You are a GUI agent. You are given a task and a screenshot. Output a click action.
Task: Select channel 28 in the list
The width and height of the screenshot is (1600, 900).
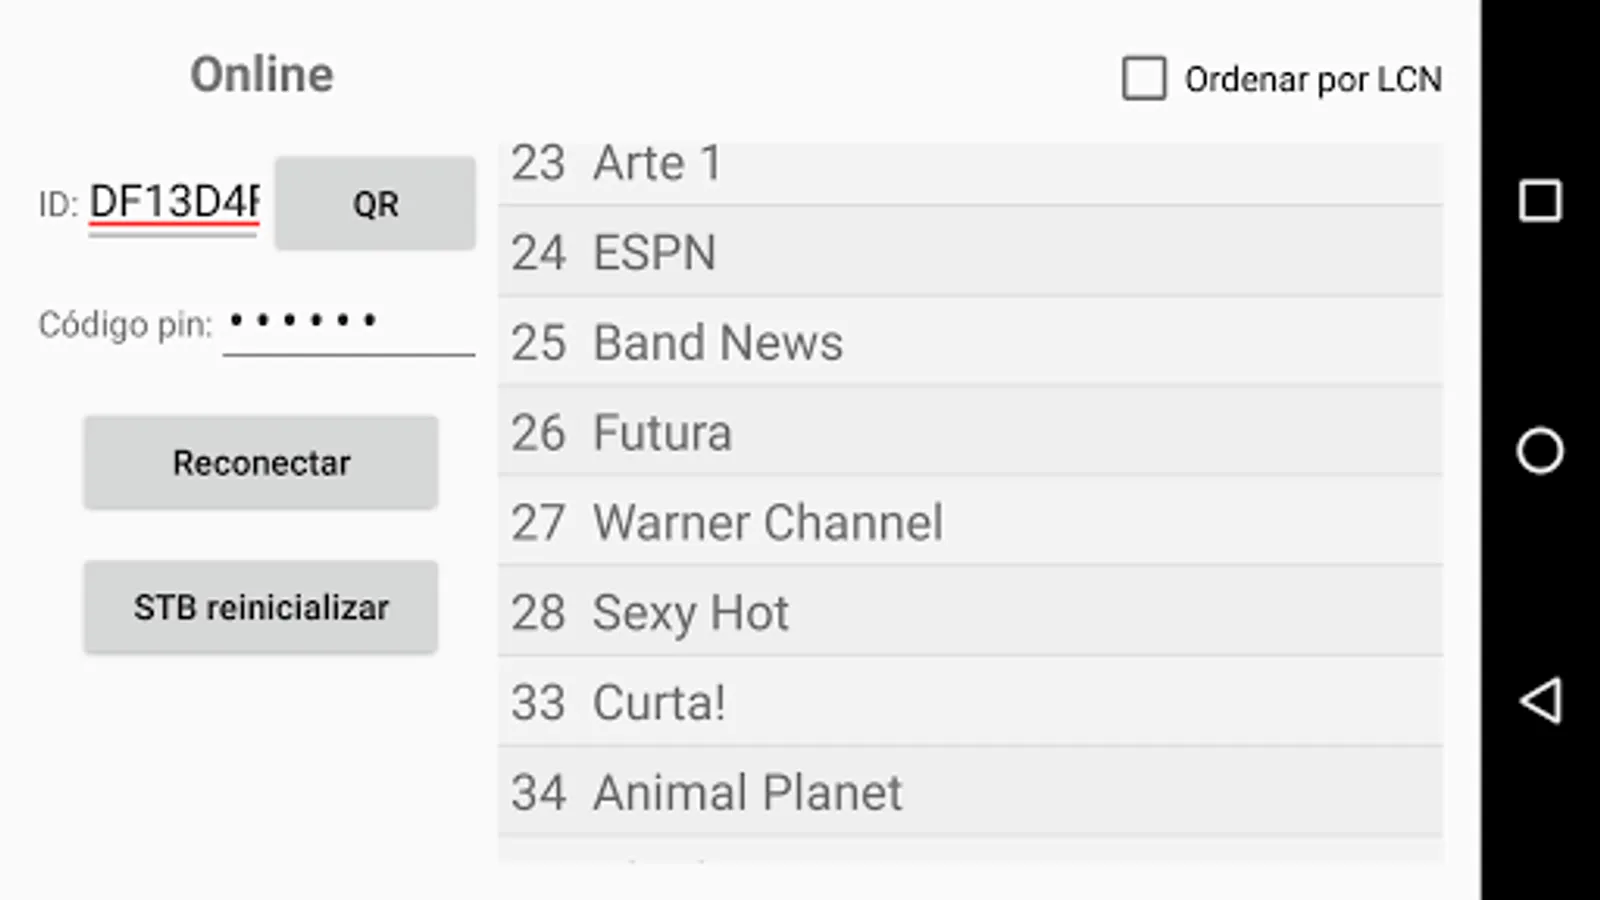click(970, 612)
